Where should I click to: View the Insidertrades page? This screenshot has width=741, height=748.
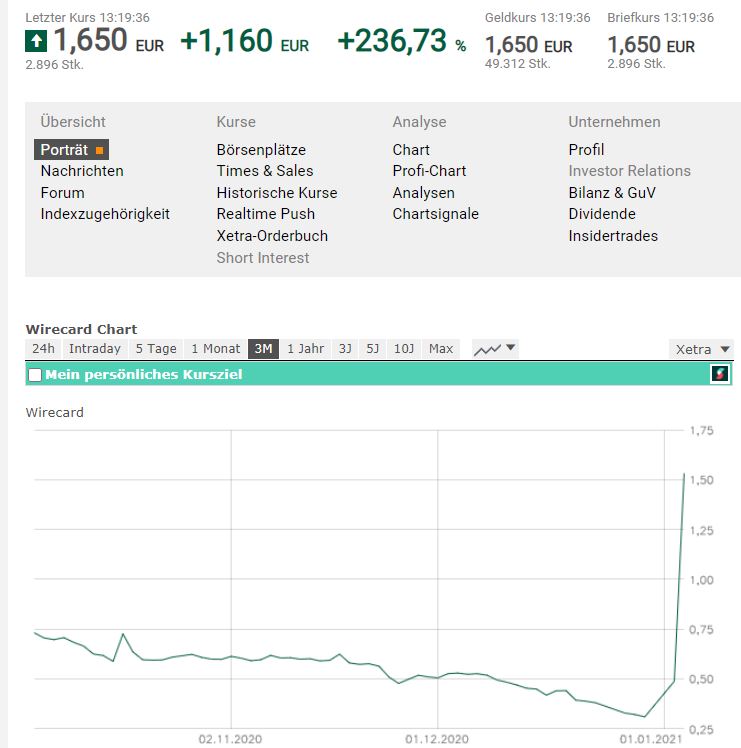(x=613, y=236)
